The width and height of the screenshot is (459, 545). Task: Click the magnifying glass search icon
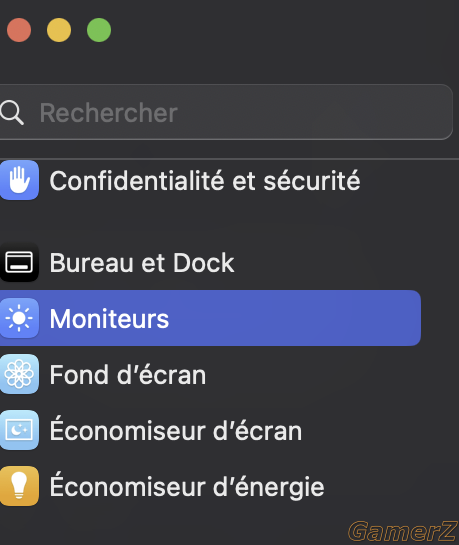point(12,113)
